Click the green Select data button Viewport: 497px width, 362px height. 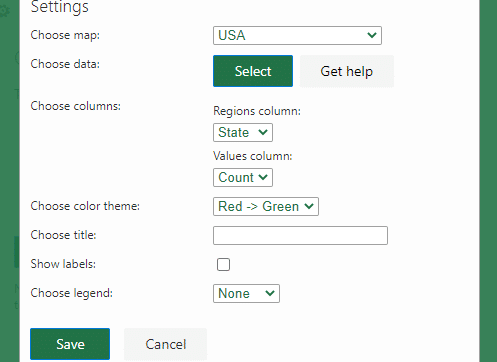point(253,71)
